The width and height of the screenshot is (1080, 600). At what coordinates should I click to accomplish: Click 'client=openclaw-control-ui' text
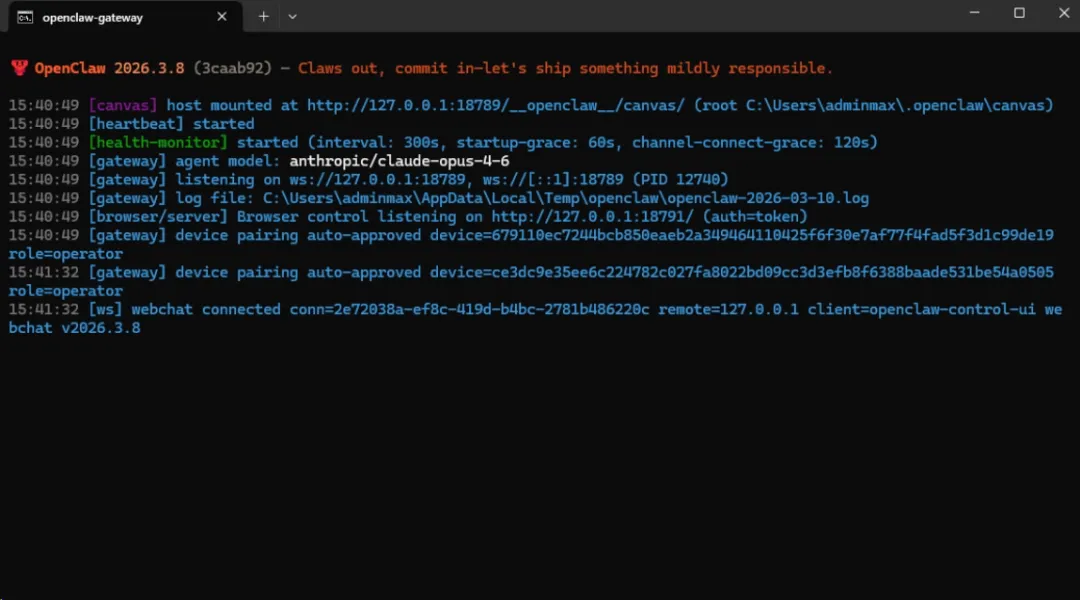tap(921, 310)
